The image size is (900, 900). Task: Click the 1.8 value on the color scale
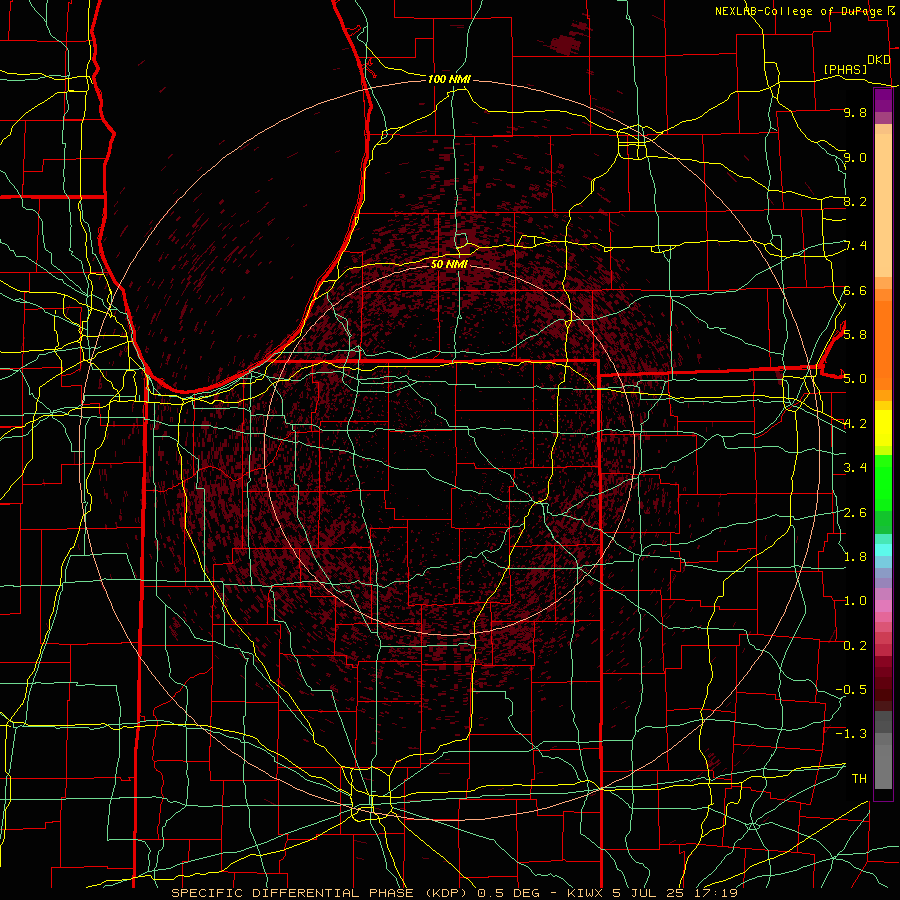coord(855,556)
